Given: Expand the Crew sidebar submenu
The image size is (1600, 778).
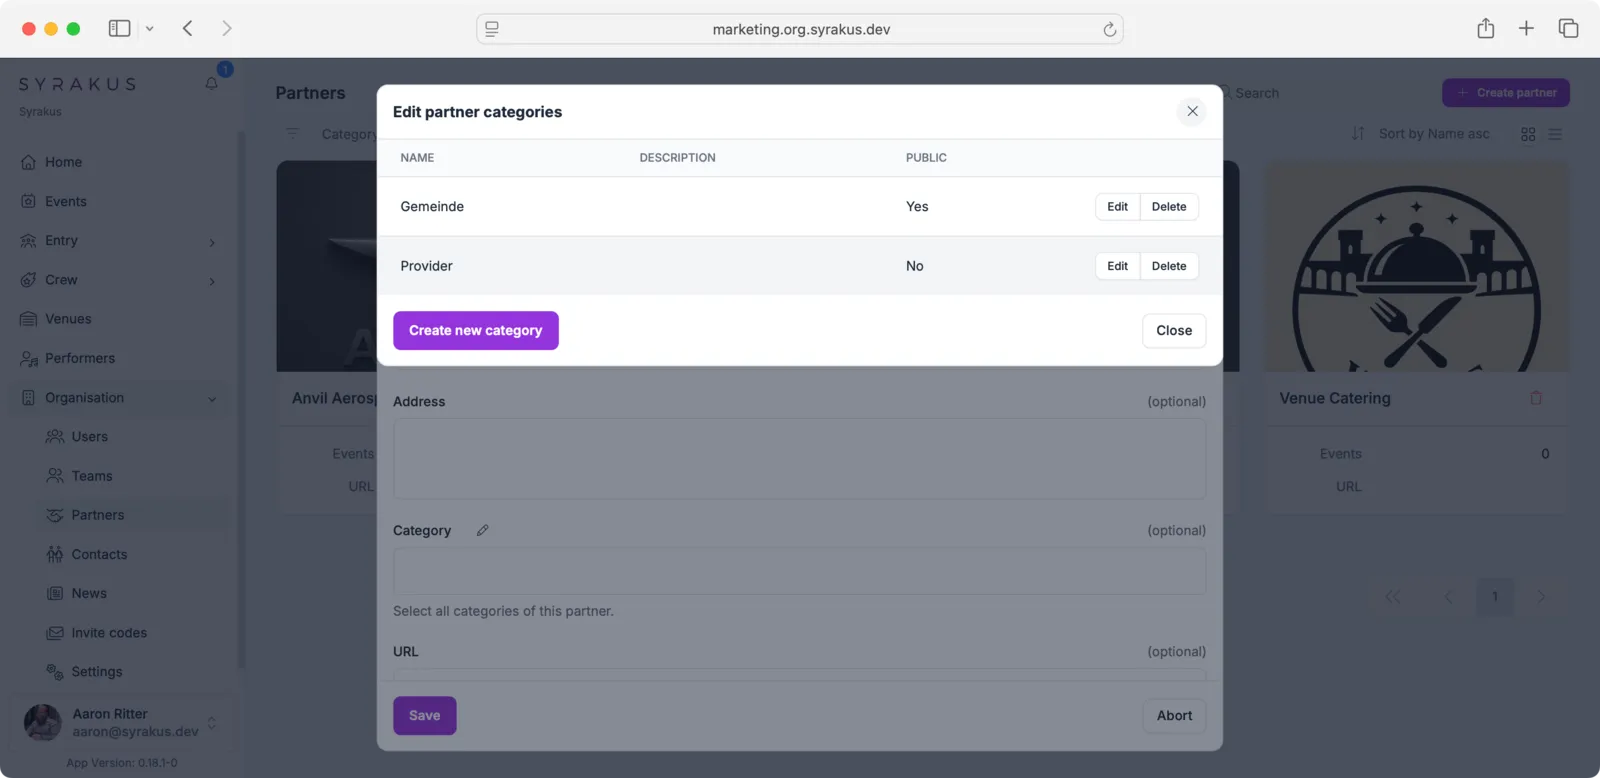Looking at the screenshot, I should click(x=212, y=281).
